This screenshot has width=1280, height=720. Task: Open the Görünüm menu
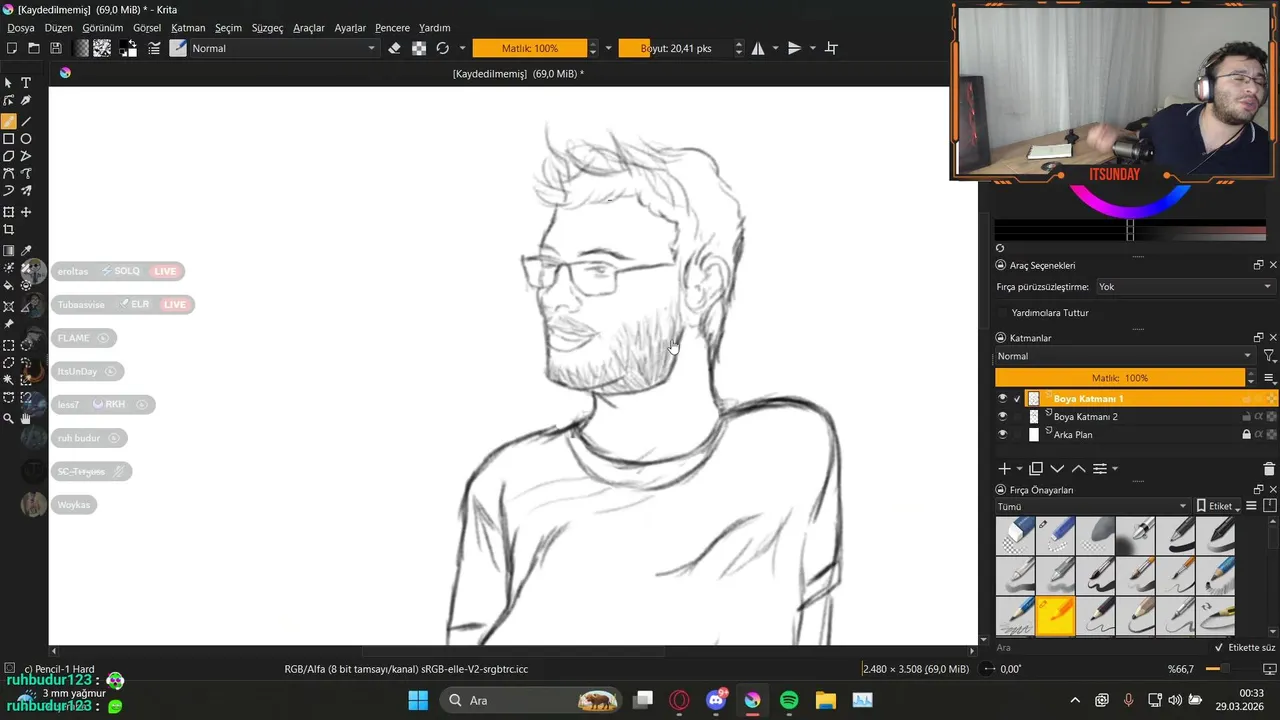tap(103, 28)
